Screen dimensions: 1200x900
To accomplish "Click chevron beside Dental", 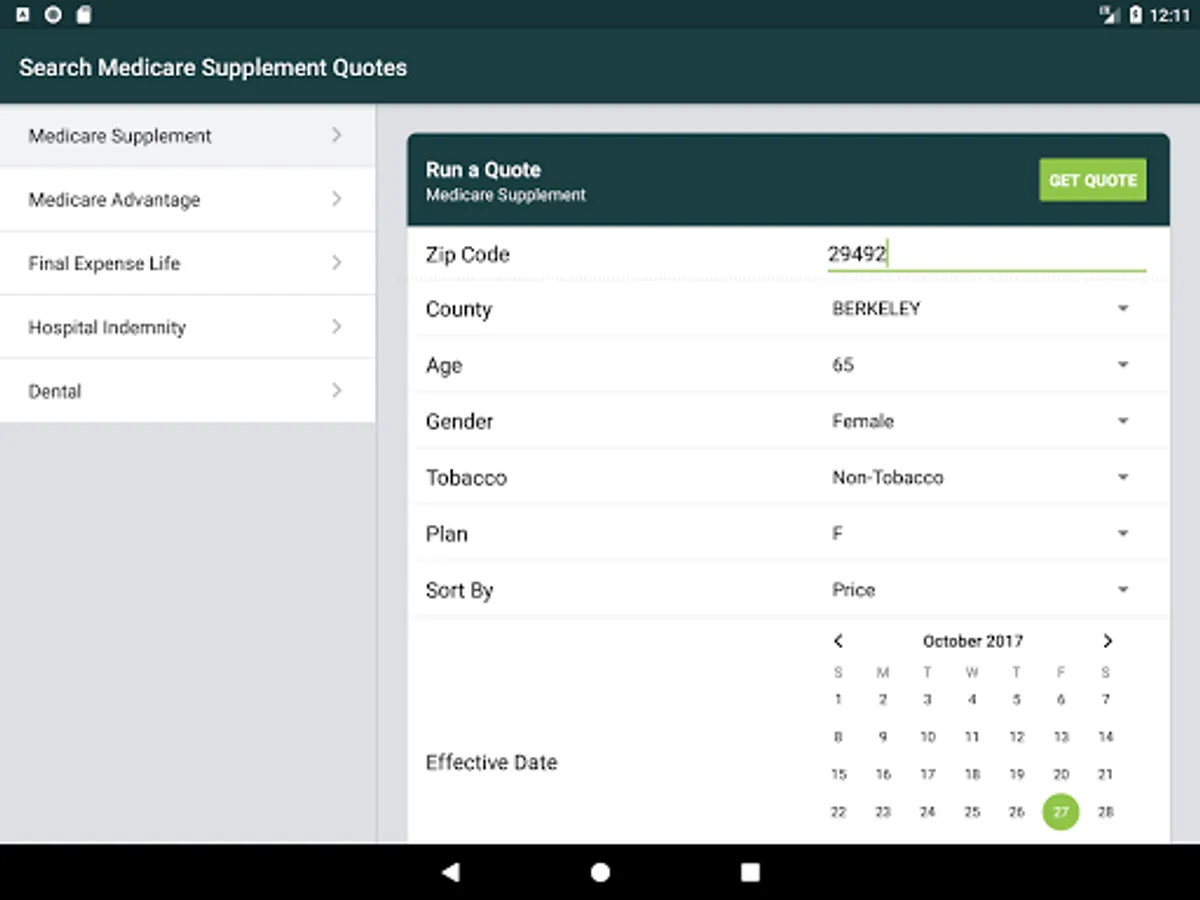I will click(x=337, y=391).
